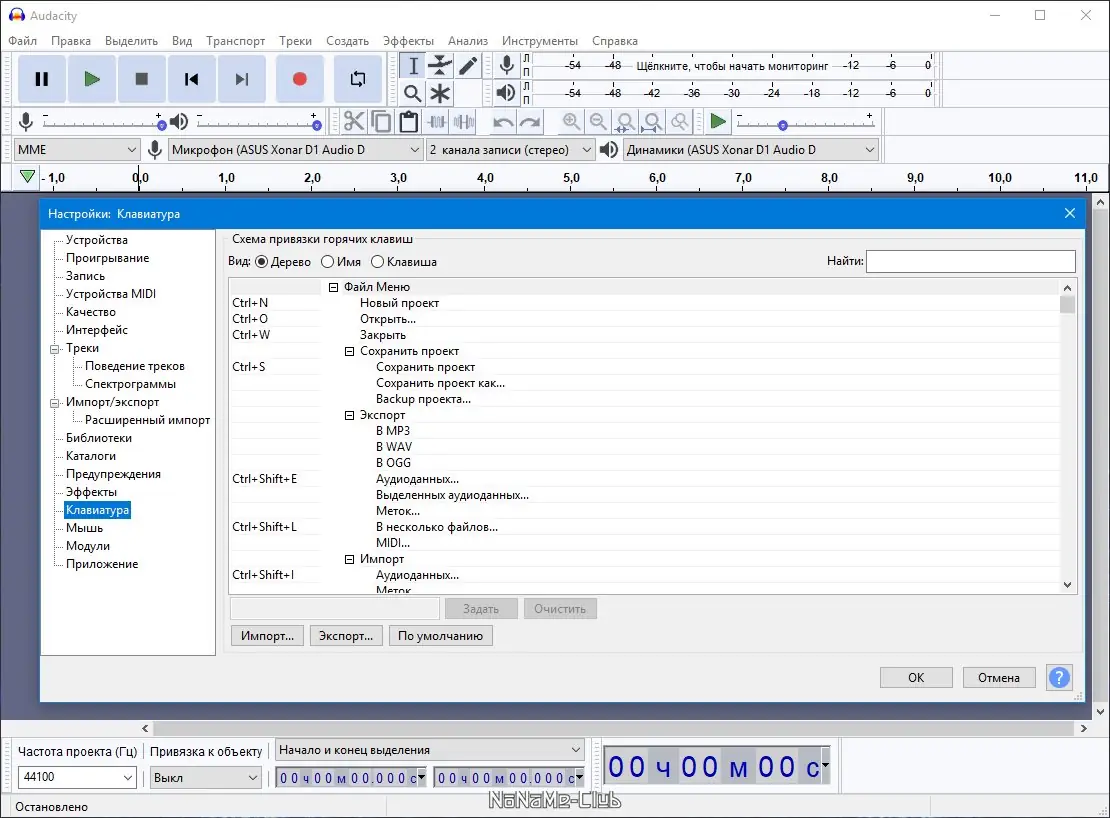Select the 'Дерево' view radio button
1110x818 pixels.
pos(262,262)
